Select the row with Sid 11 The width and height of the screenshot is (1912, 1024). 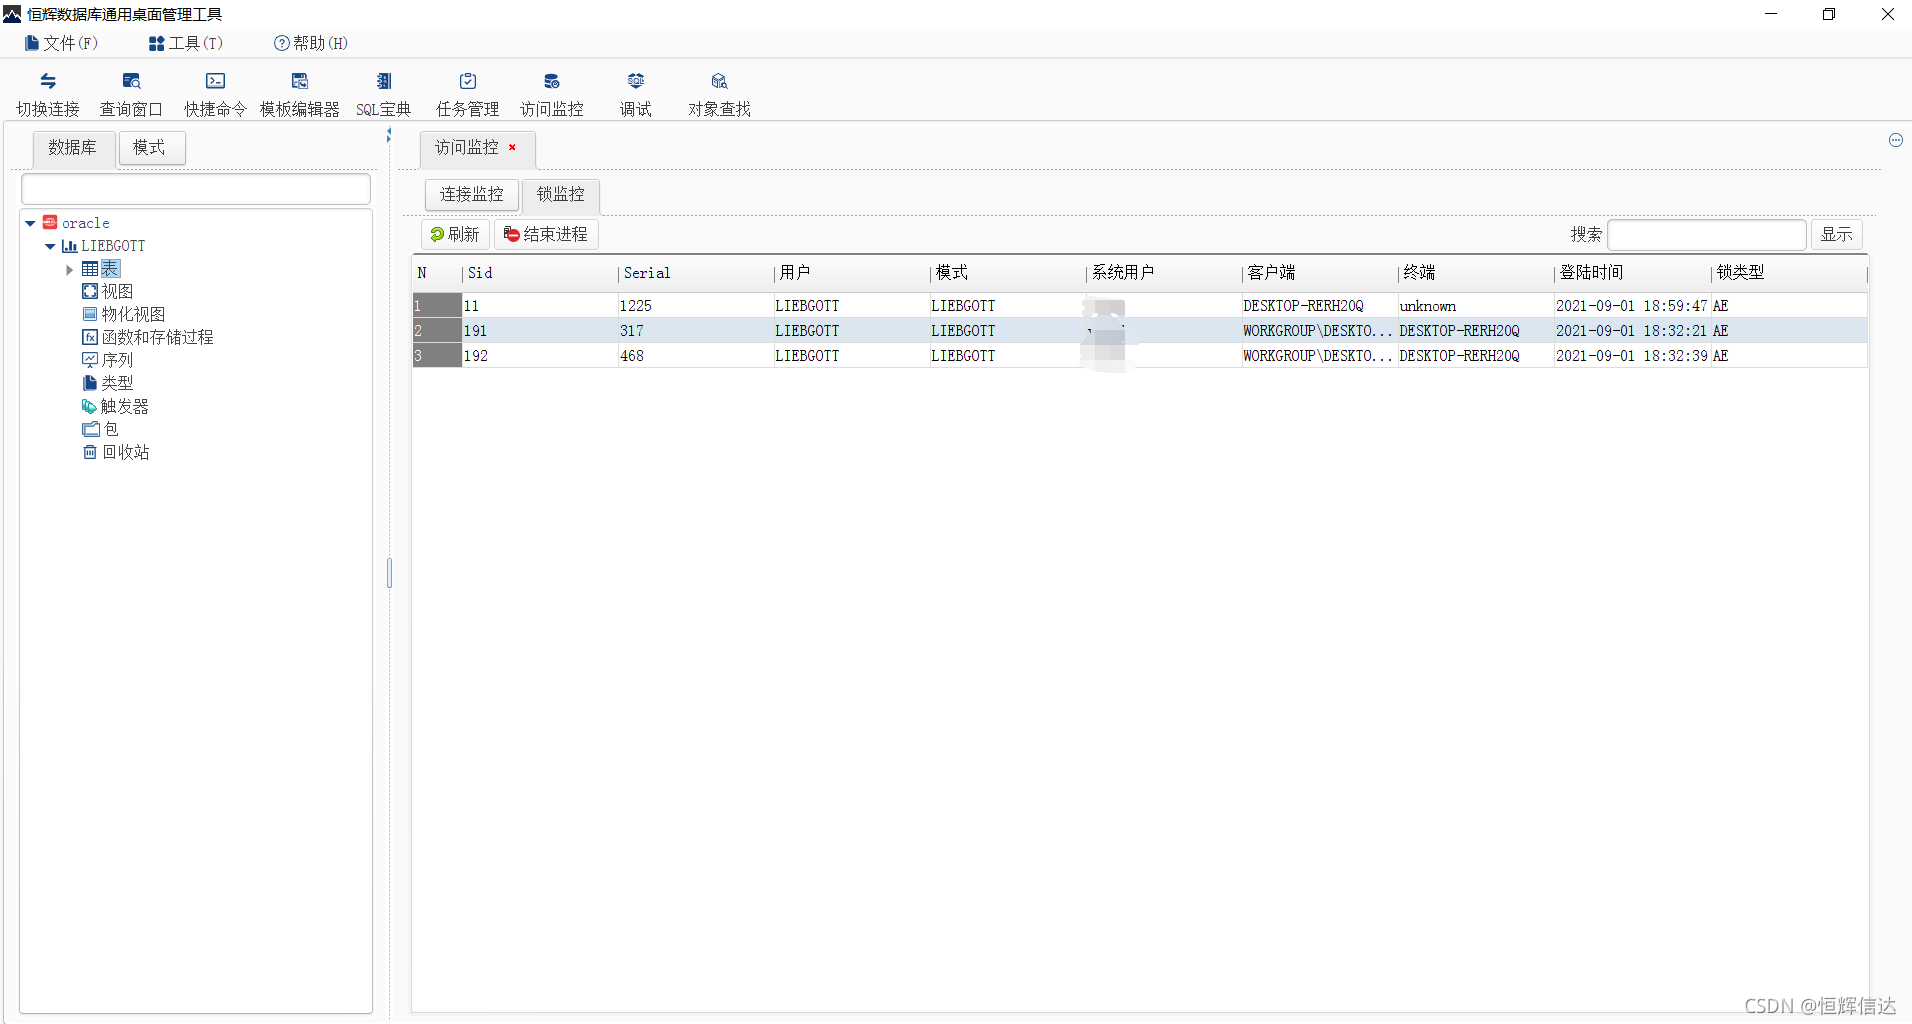1140,306
